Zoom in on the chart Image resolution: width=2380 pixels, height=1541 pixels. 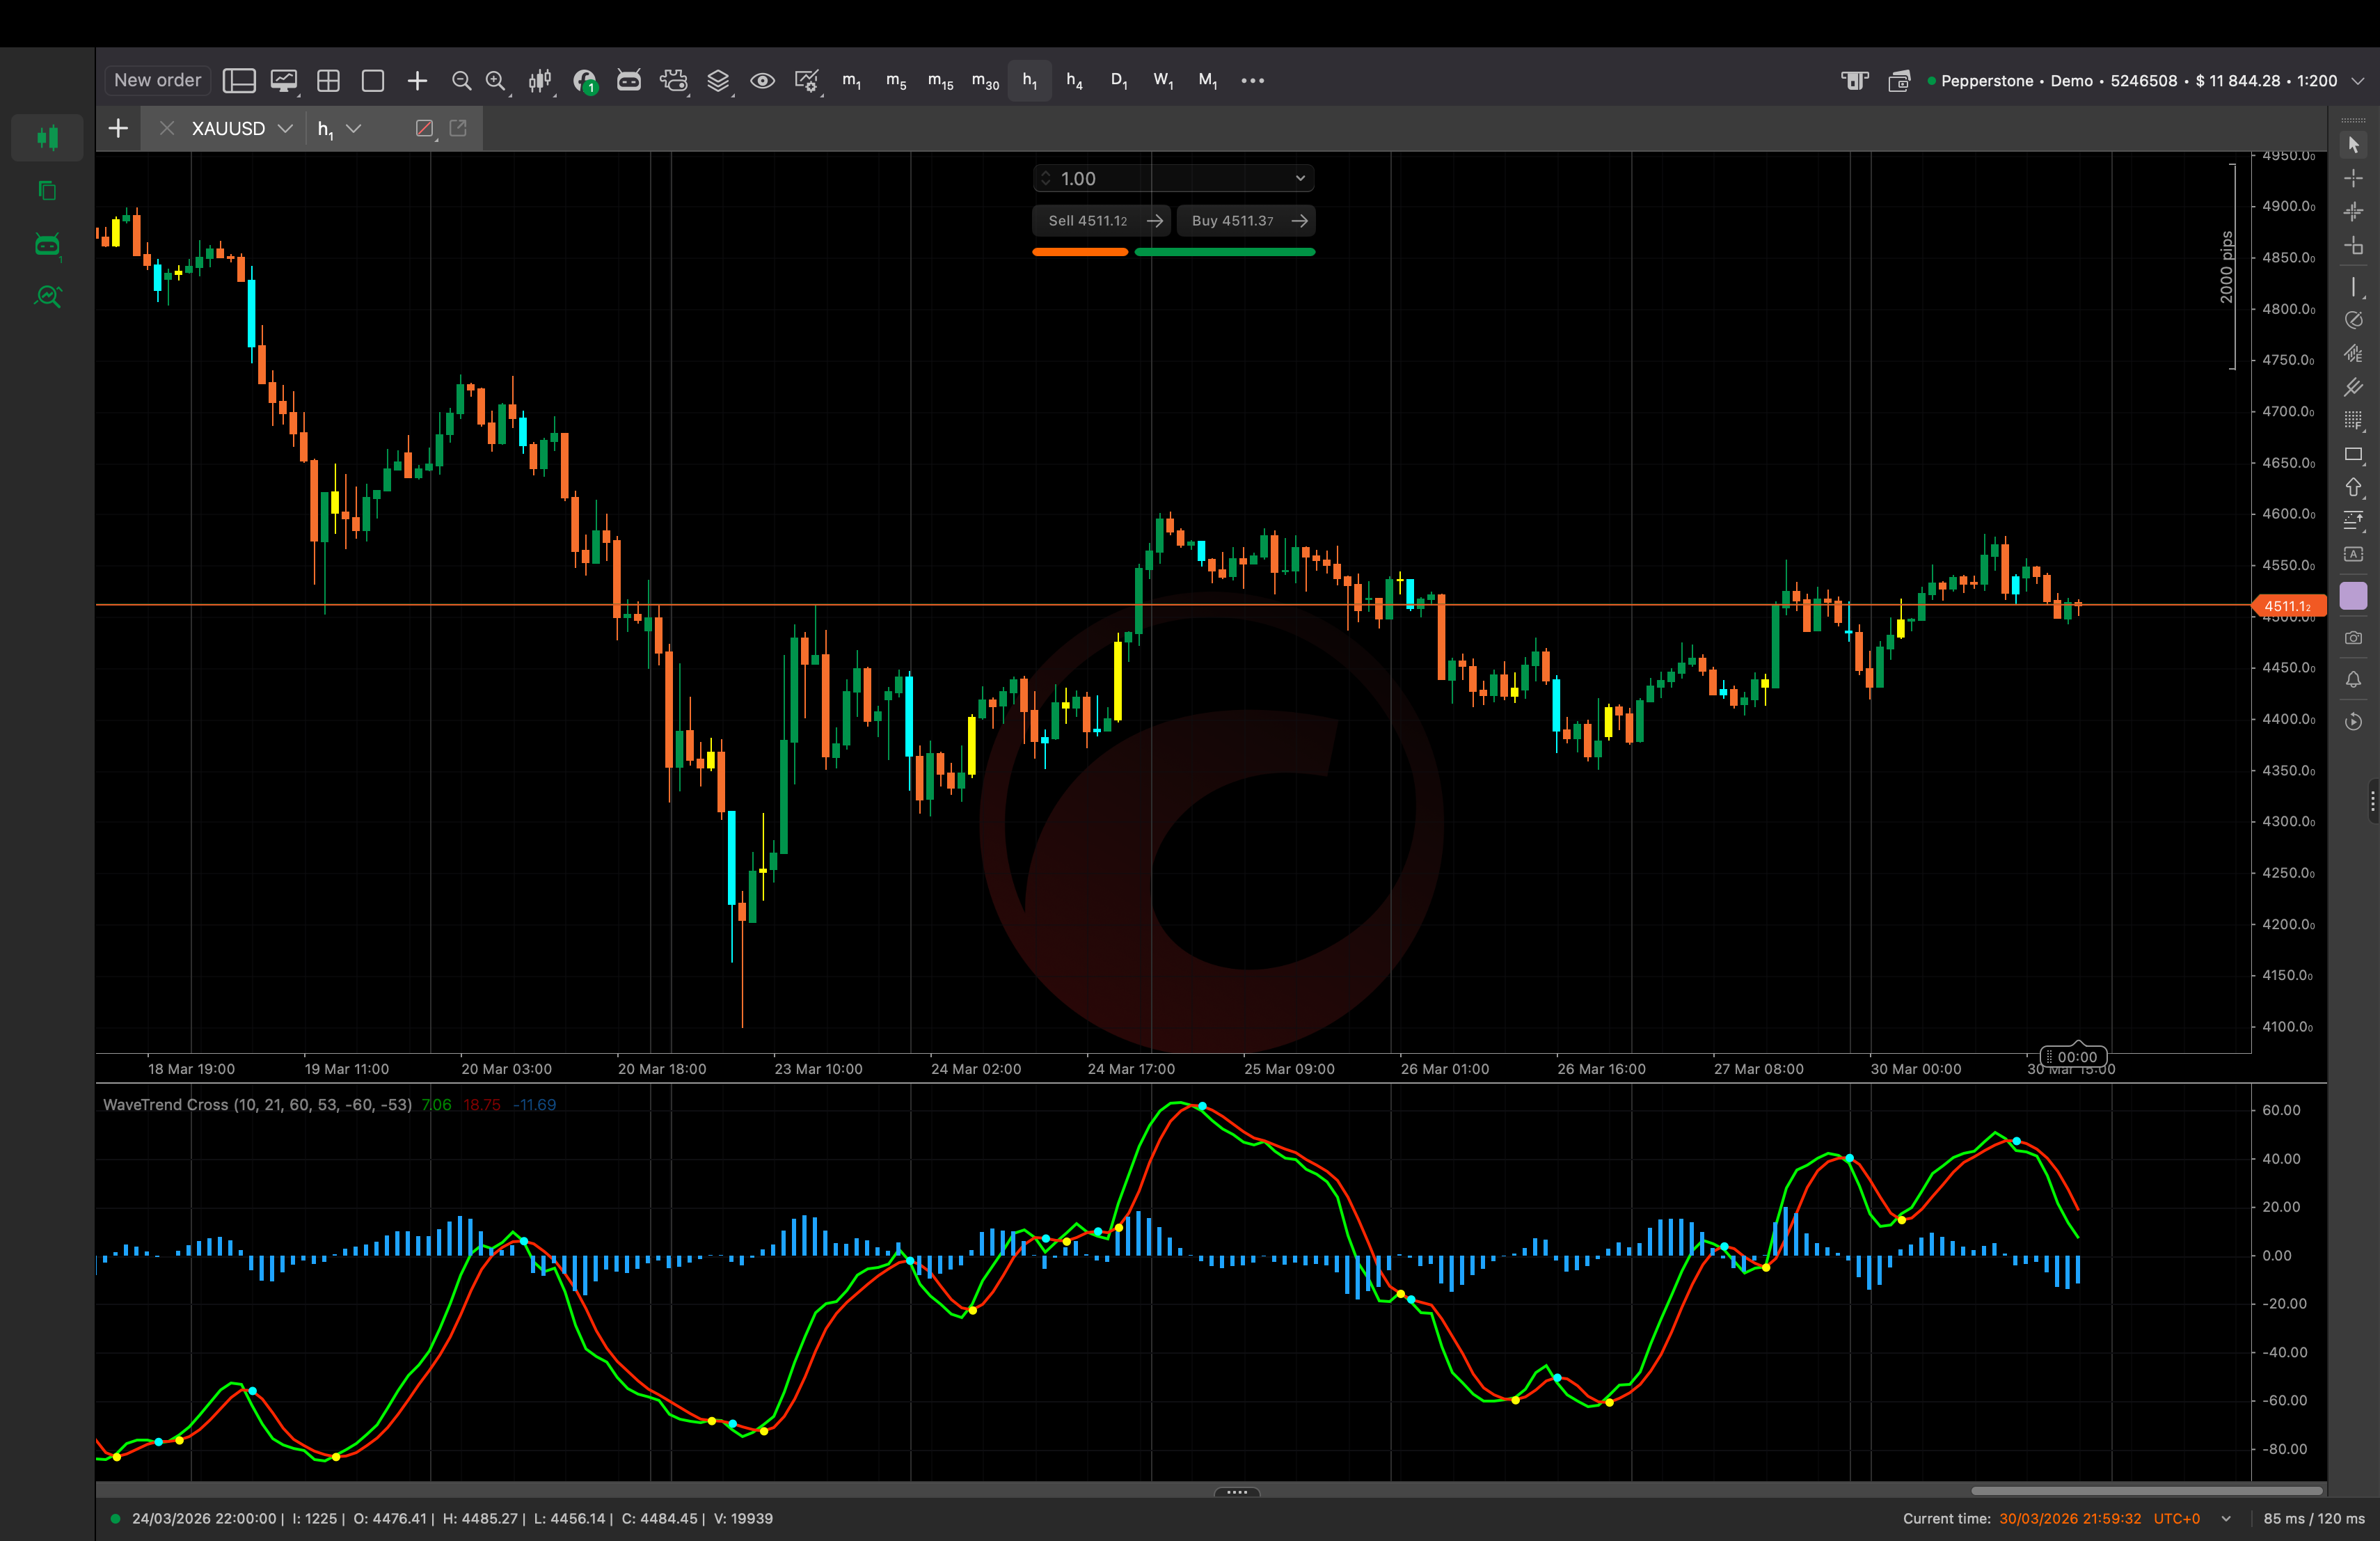[496, 81]
